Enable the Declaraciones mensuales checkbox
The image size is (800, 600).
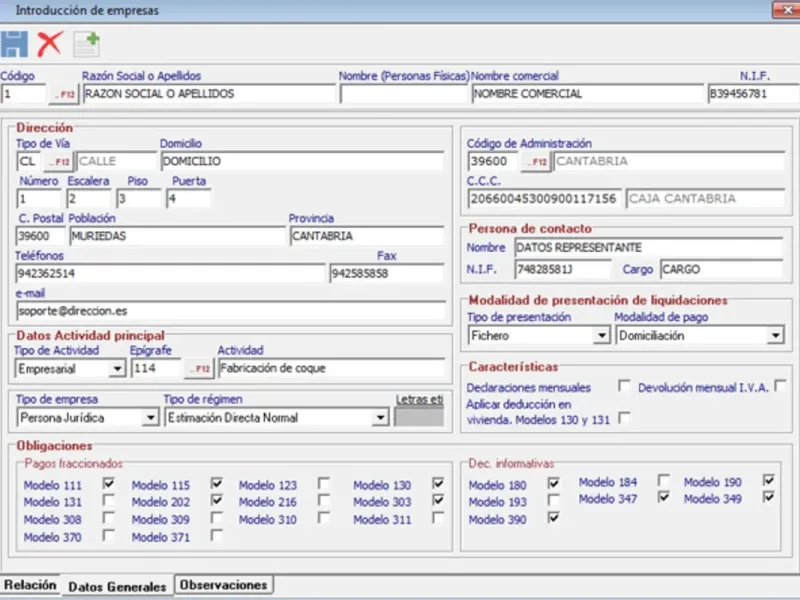pos(624,386)
